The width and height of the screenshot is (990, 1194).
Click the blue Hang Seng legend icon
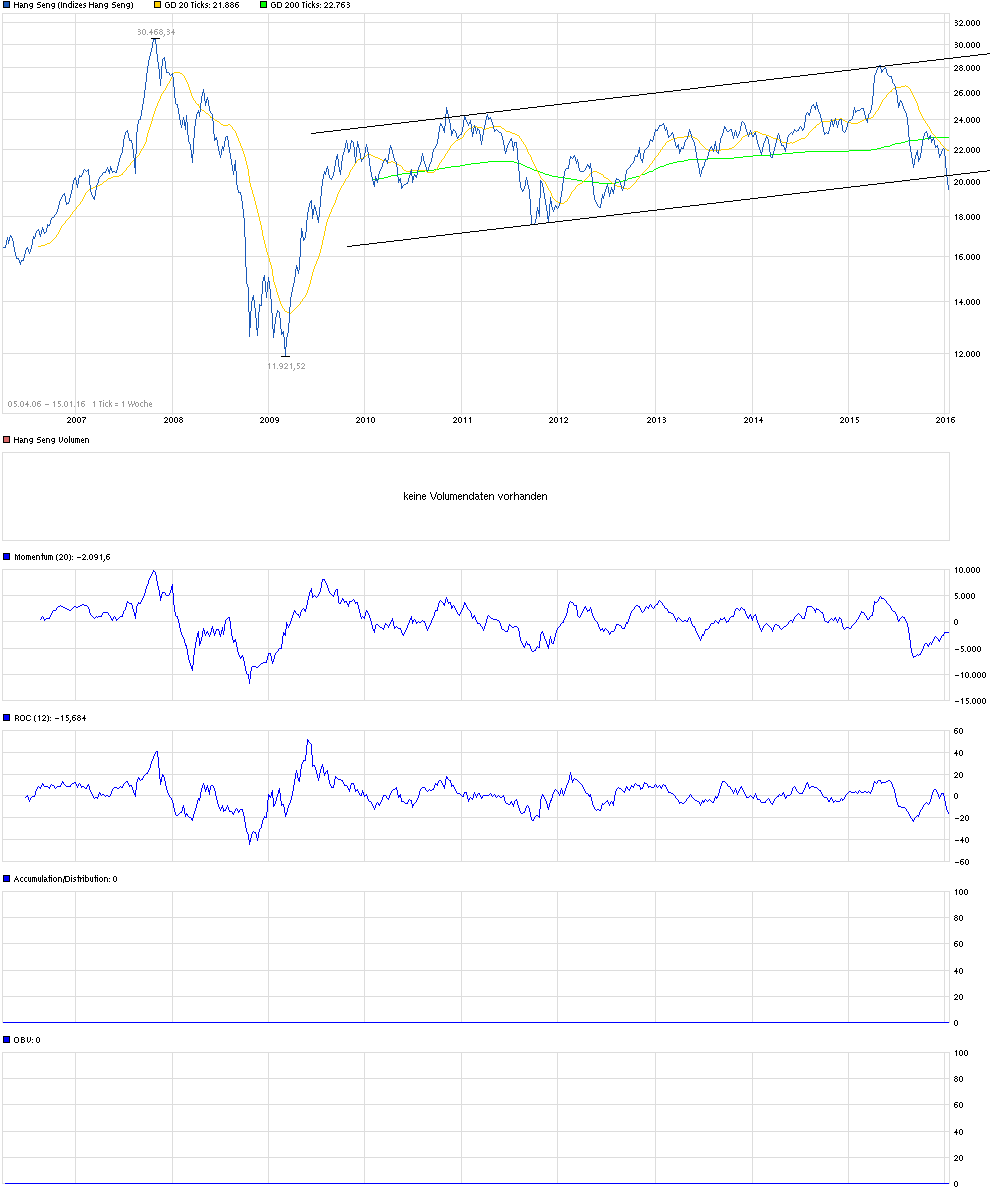coord(6,6)
